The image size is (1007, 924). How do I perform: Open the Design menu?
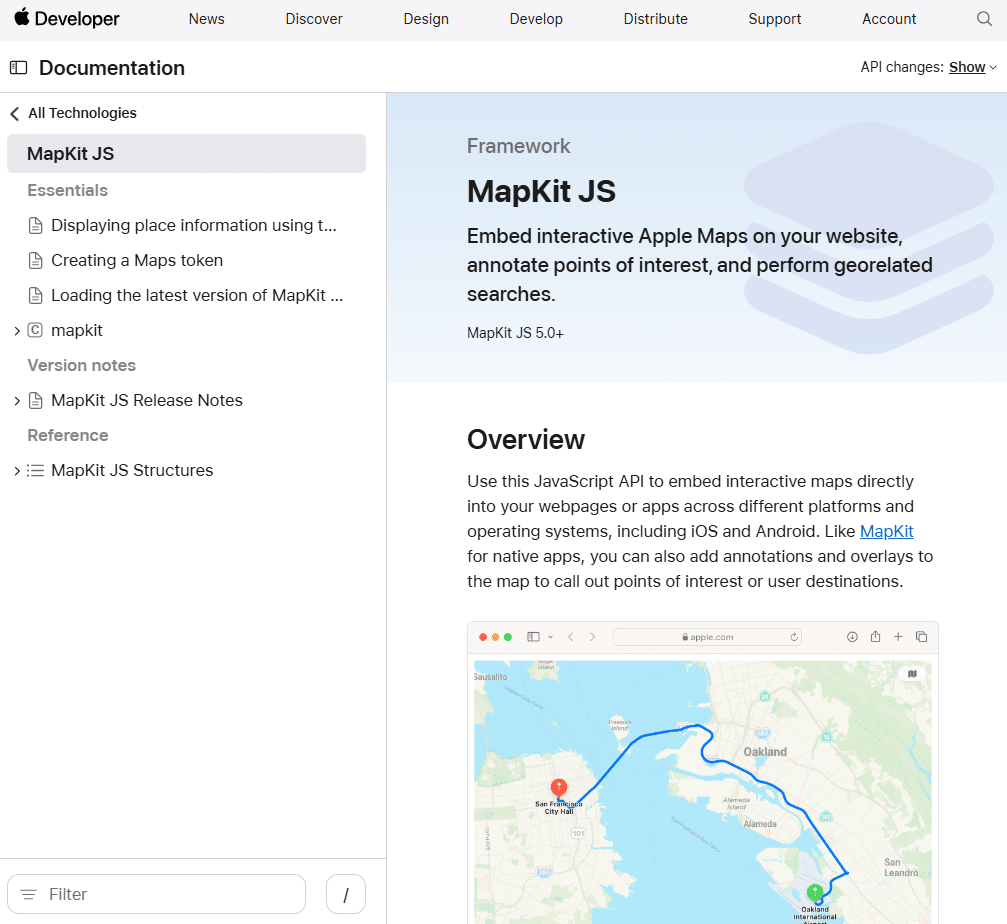click(426, 19)
